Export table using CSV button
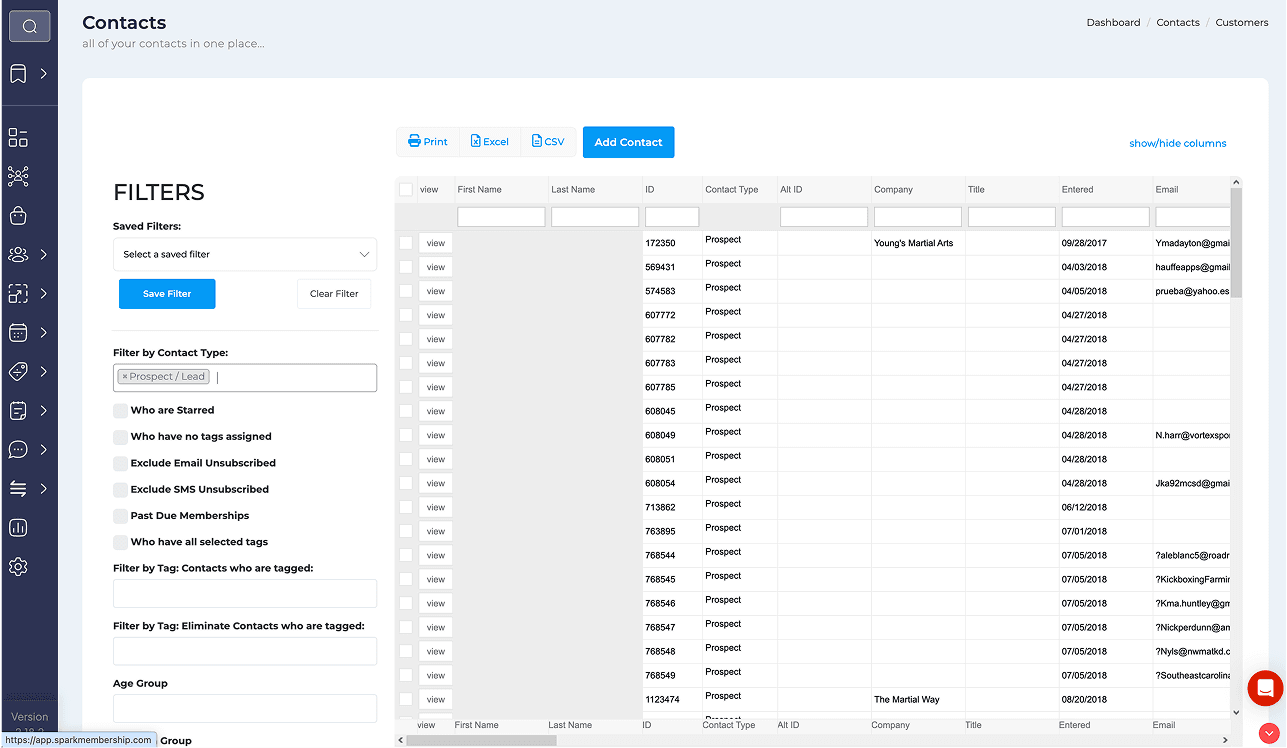 [548, 142]
